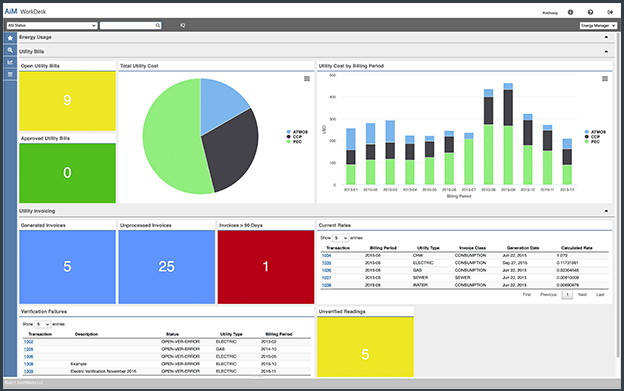Open transaction 1002 in Verification Failures

(x=28, y=342)
